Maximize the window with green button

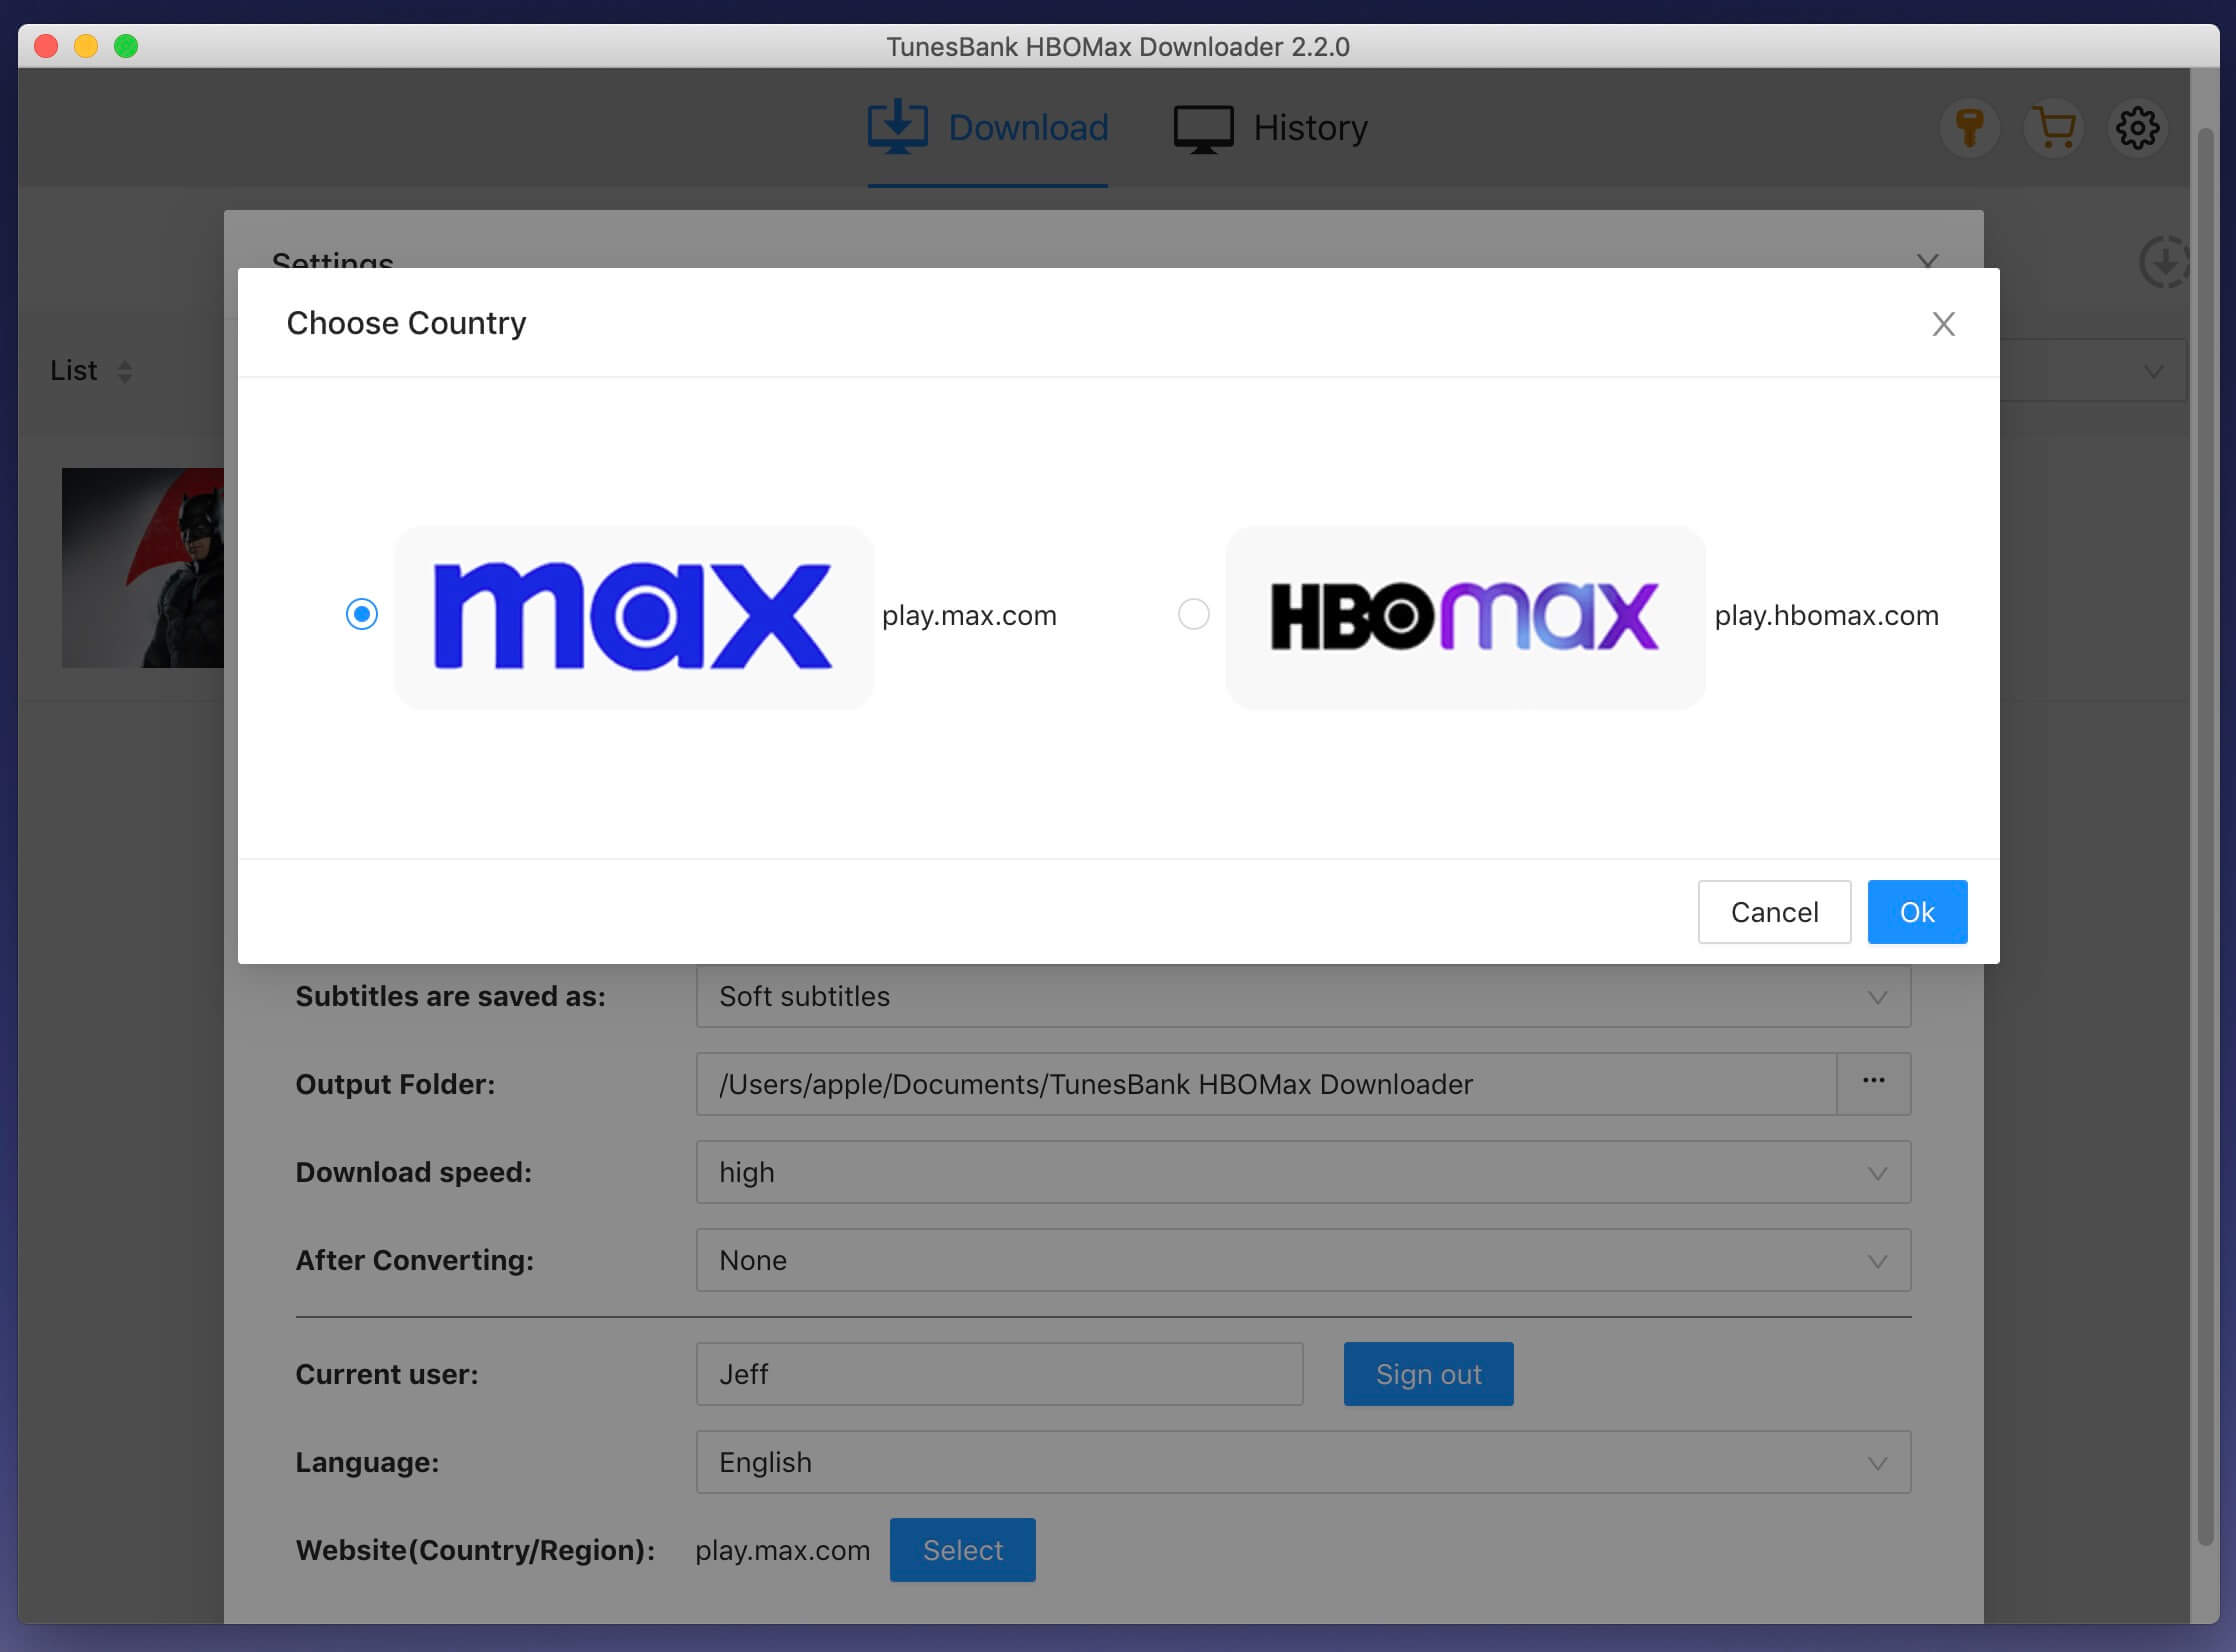126,46
